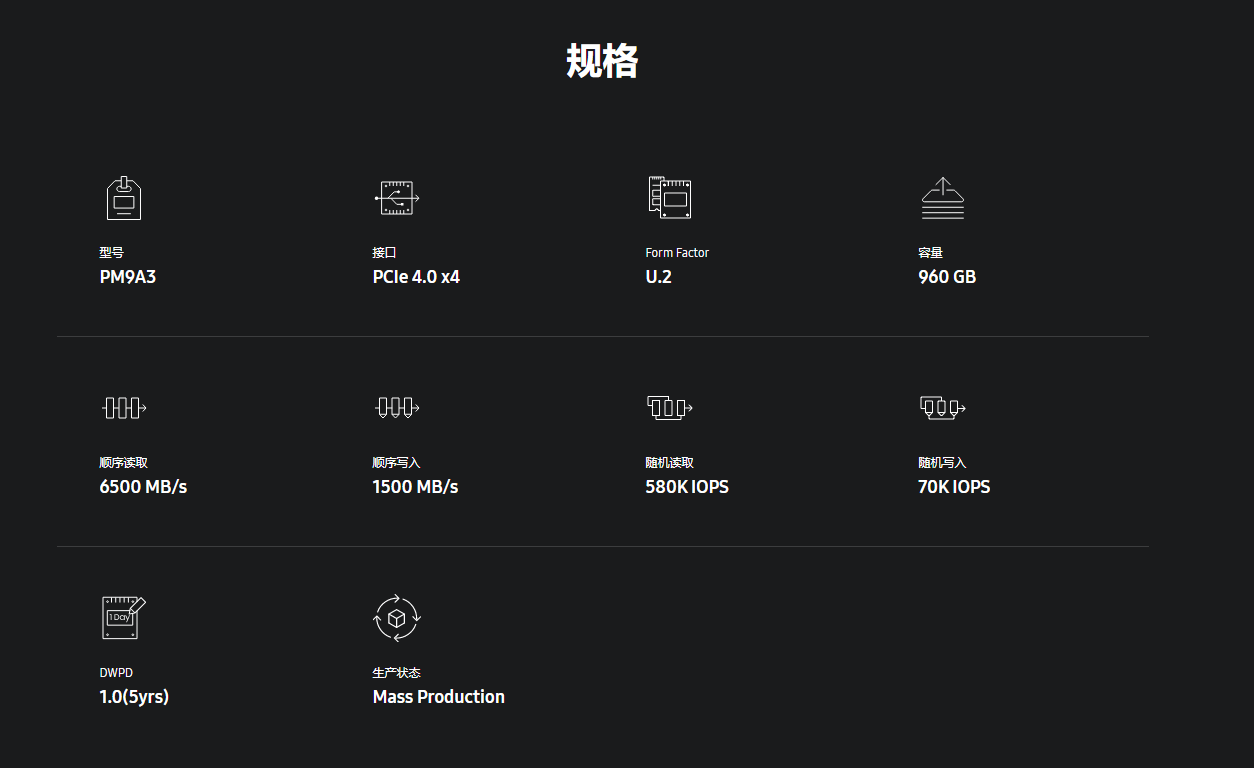The image size is (1254, 768).
Task: Click the model tag icon above 型号
Action: pyautogui.click(x=124, y=198)
